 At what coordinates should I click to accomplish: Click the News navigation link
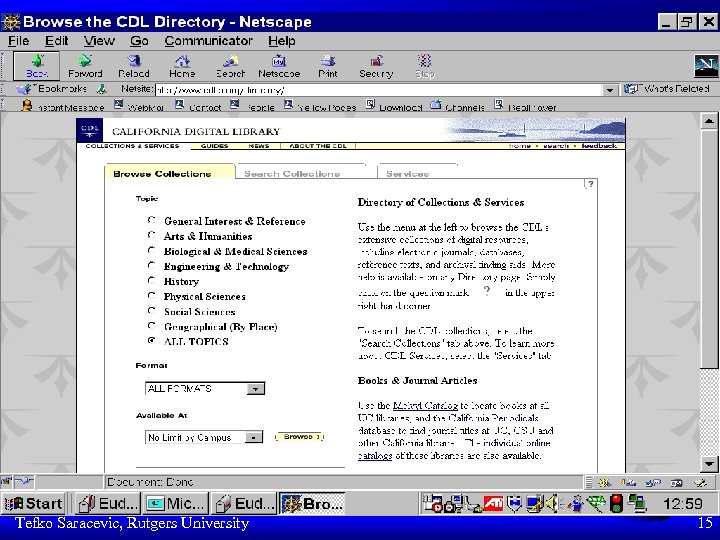(x=259, y=146)
